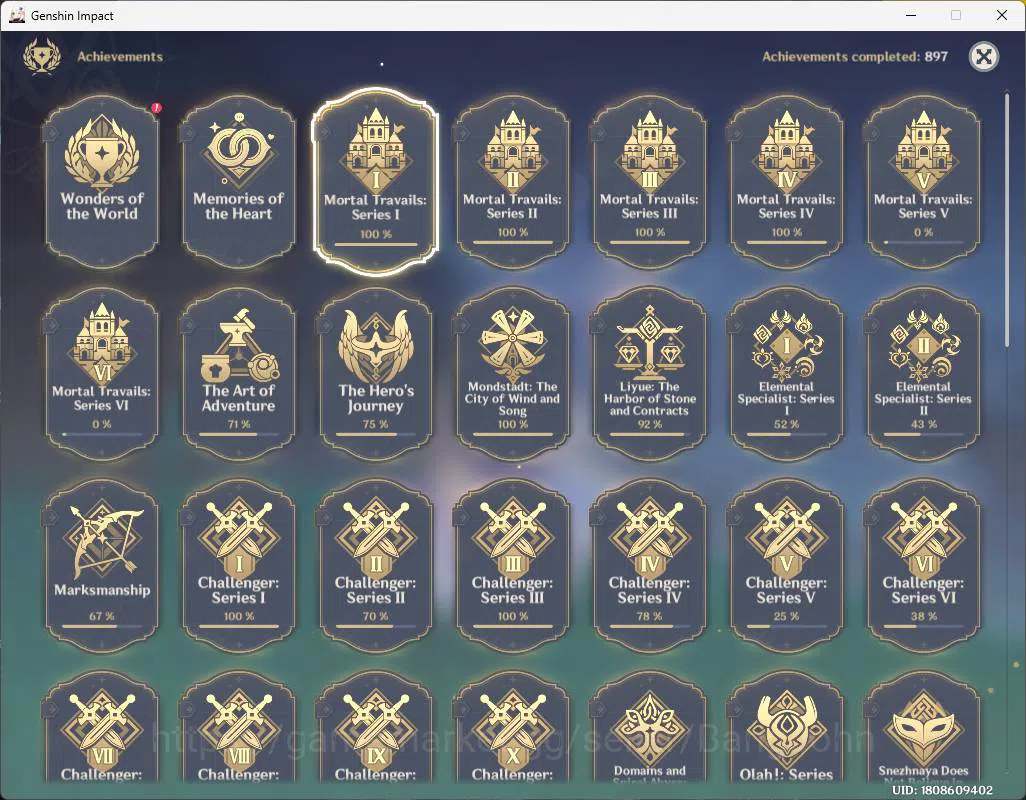
Task: Open Liyue: The Harbor of Stone and Contracts
Action: point(649,373)
